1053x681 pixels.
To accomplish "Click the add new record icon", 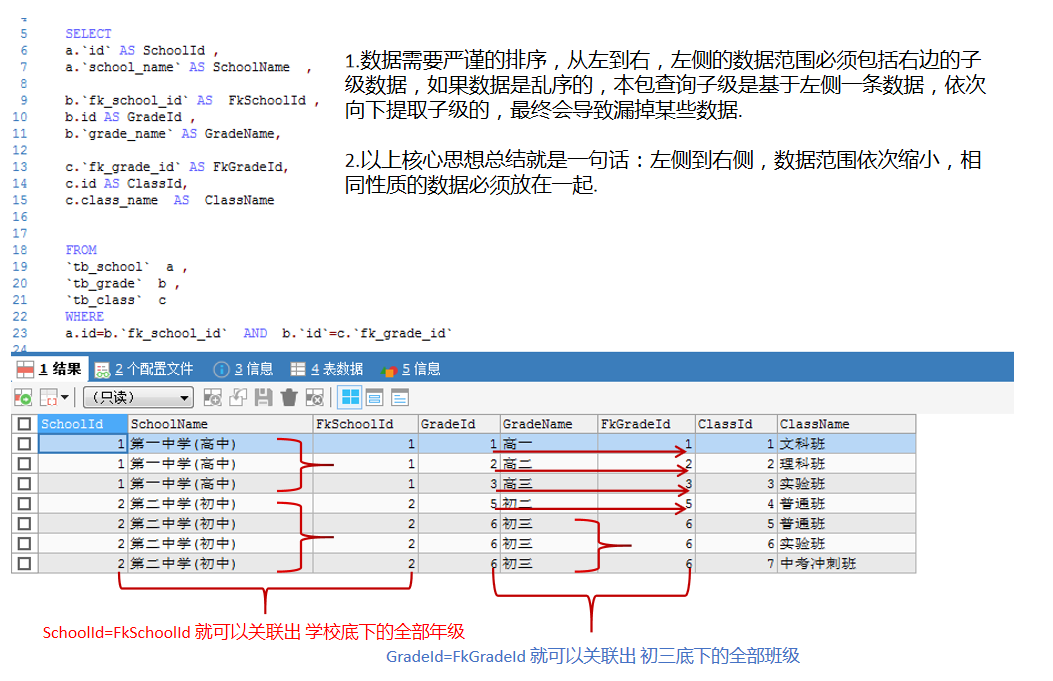I will tap(213, 397).
